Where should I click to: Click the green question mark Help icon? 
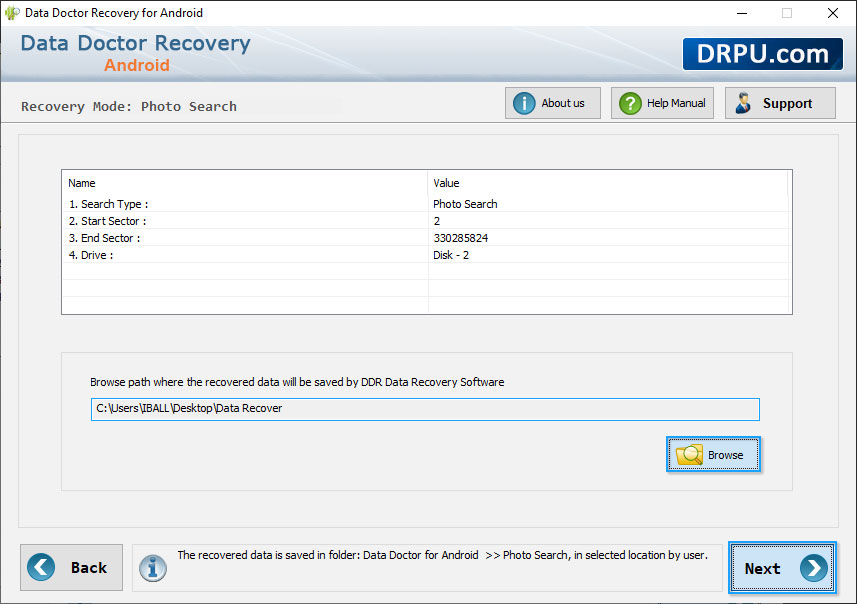(630, 103)
